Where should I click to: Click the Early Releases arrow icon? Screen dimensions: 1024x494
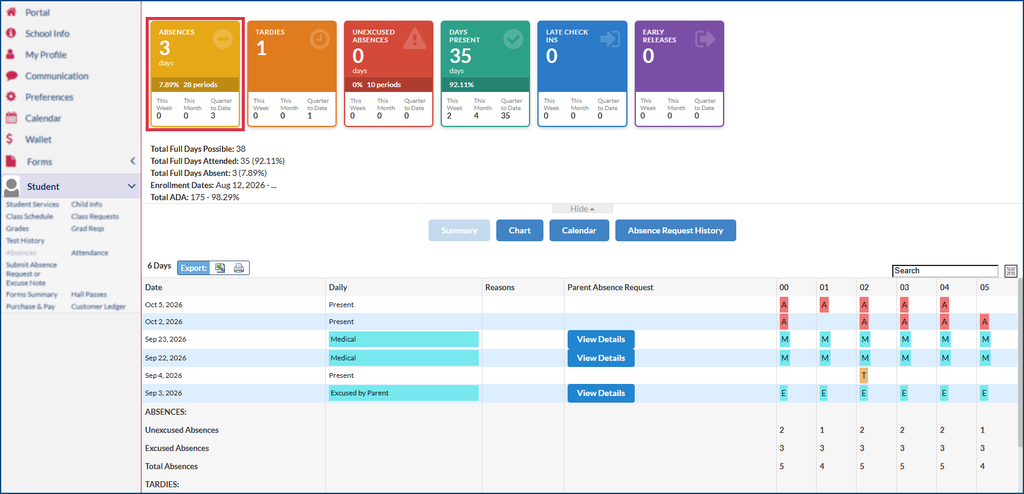(x=705, y=39)
